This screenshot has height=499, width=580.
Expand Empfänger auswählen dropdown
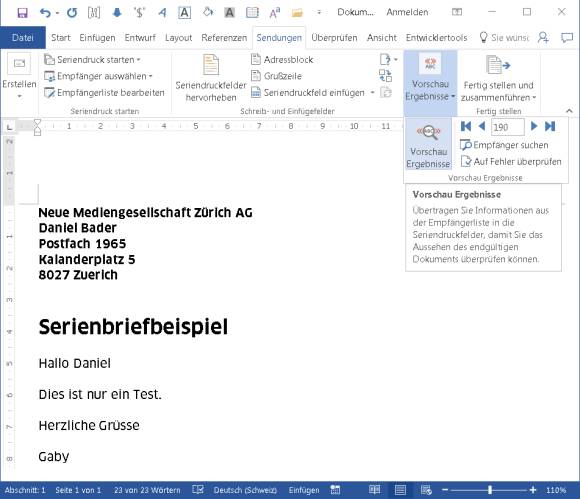[98, 76]
